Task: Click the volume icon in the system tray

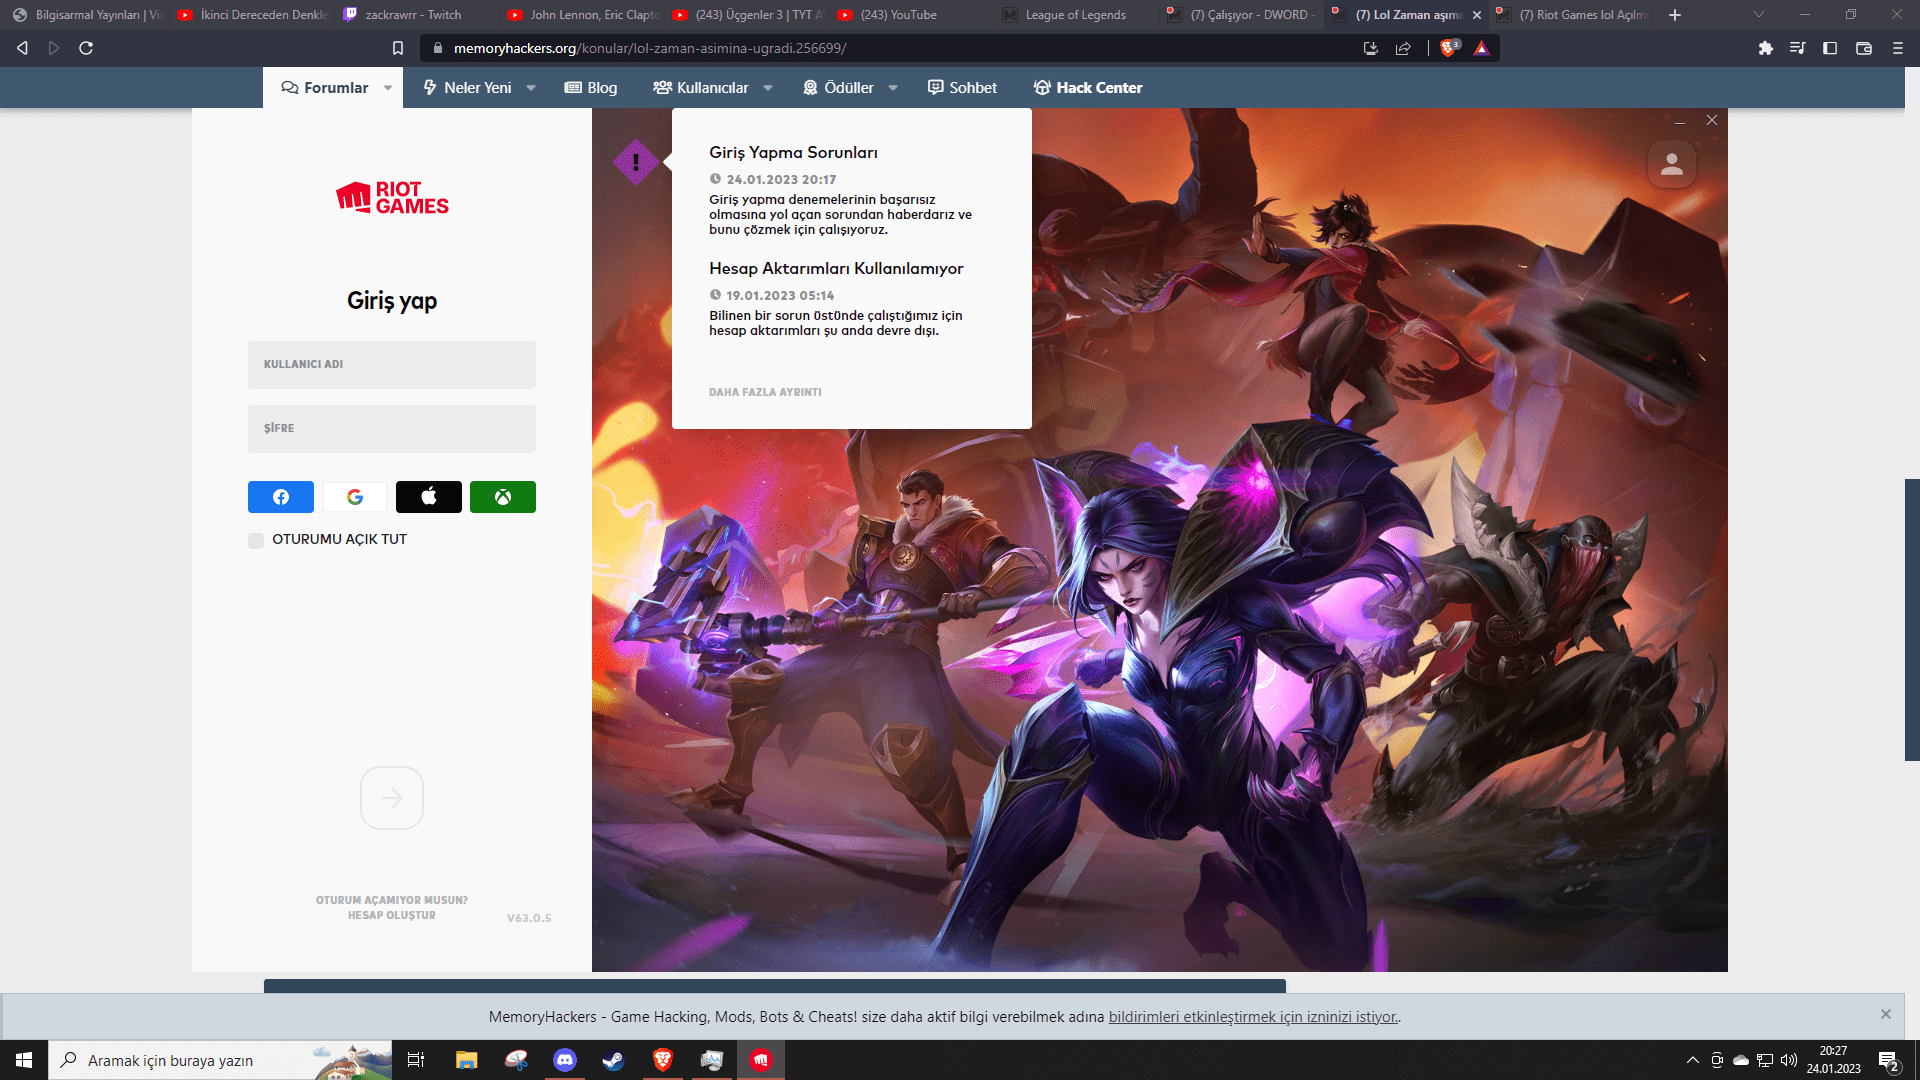Action: pos(1789,1060)
